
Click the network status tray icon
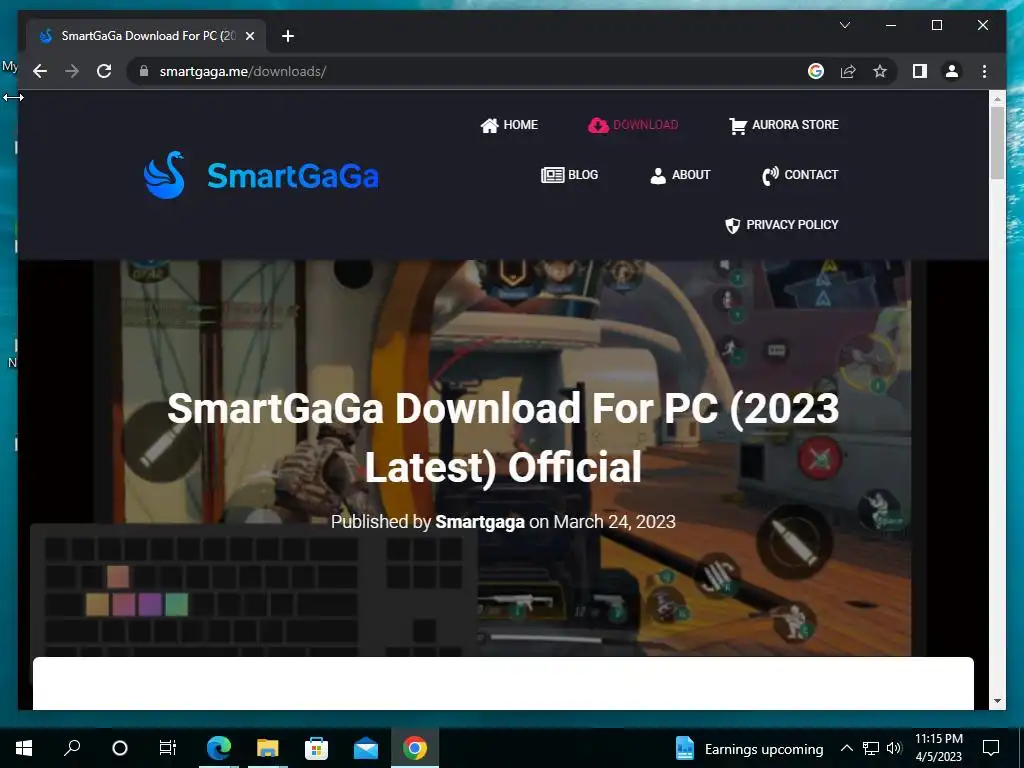(x=871, y=748)
